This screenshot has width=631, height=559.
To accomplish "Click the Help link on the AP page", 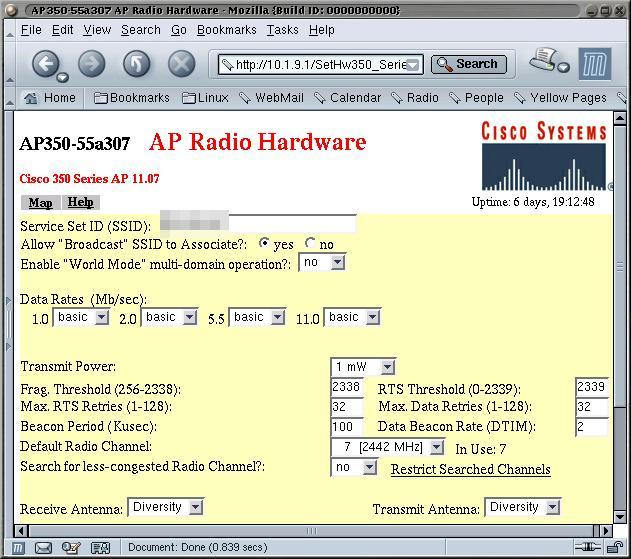I will (80, 202).
